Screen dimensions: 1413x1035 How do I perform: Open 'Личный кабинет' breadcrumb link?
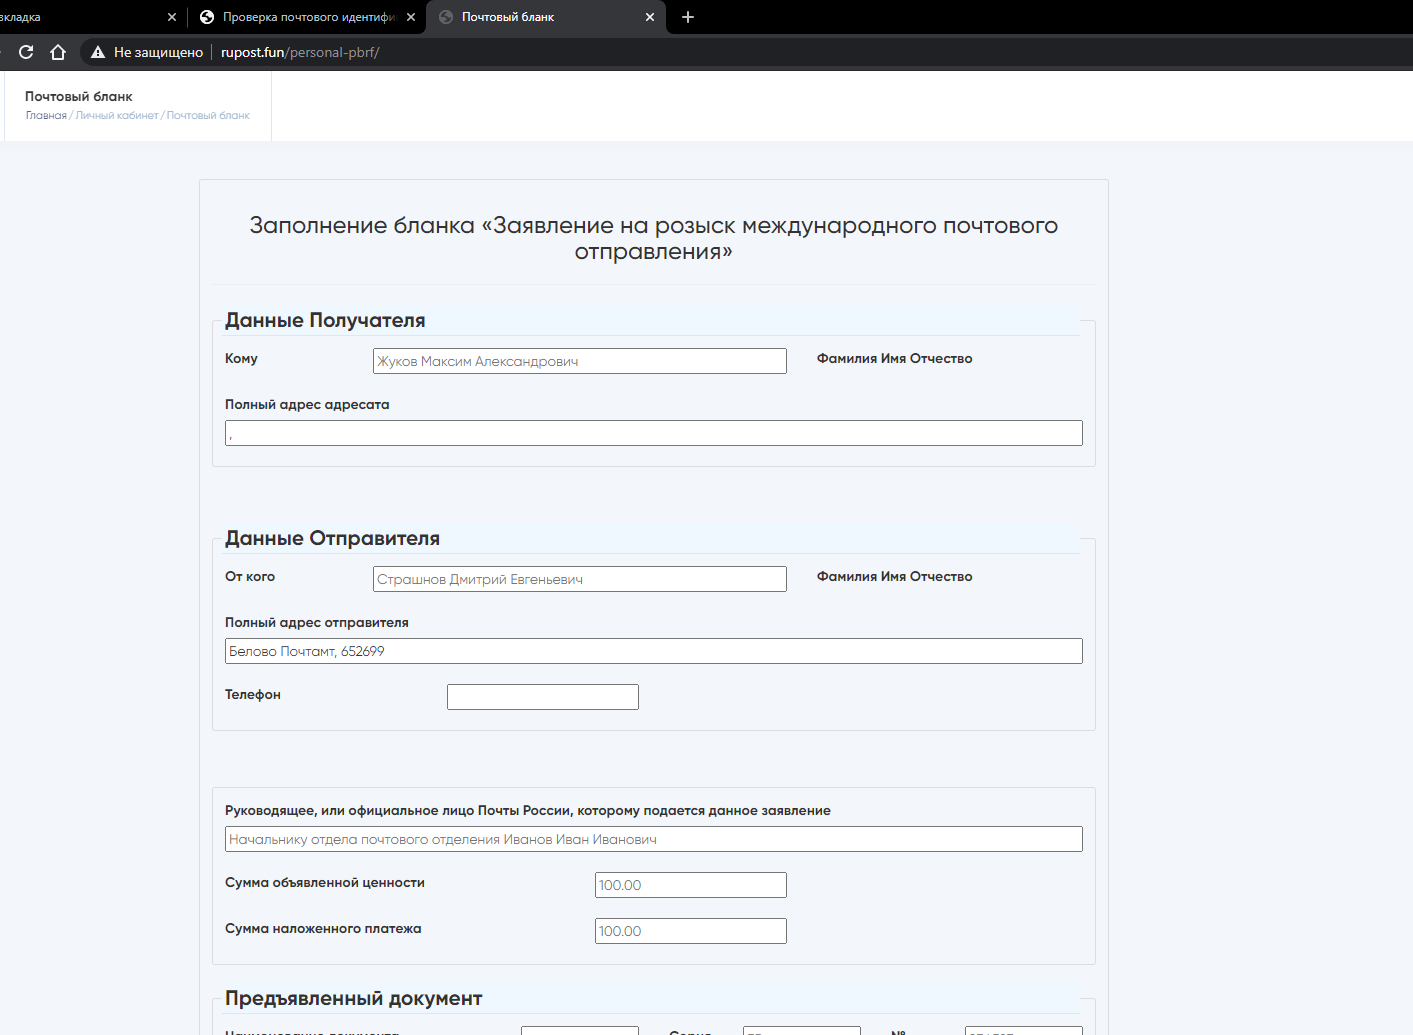pos(117,116)
